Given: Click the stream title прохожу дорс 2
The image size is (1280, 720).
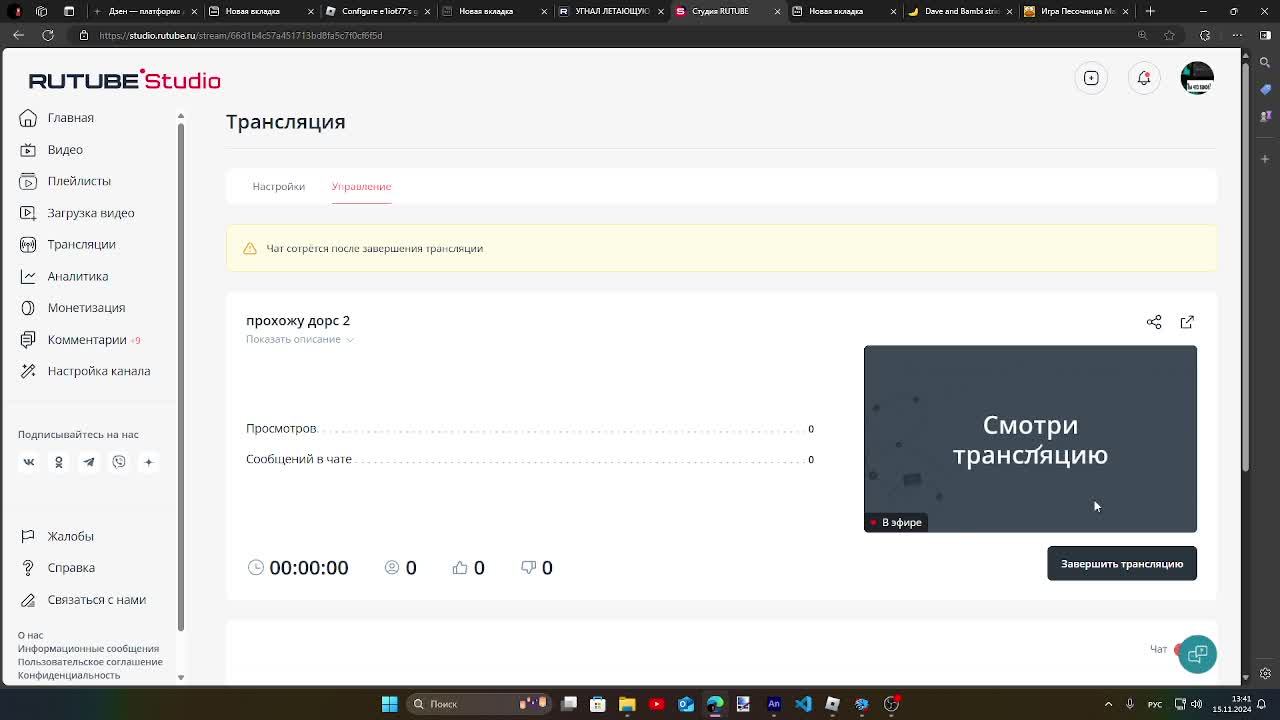Looking at the screenshot, I should click(298, 320).
